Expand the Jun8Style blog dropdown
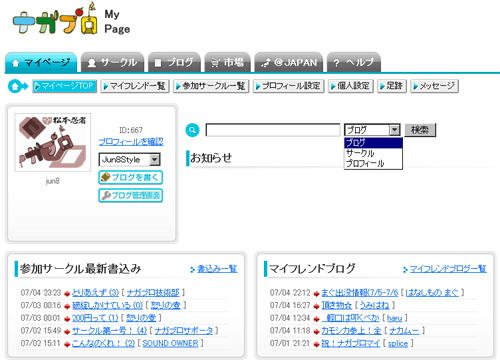Image resolution: width=500 pixels, height=362 pixels. click(154, 159)
